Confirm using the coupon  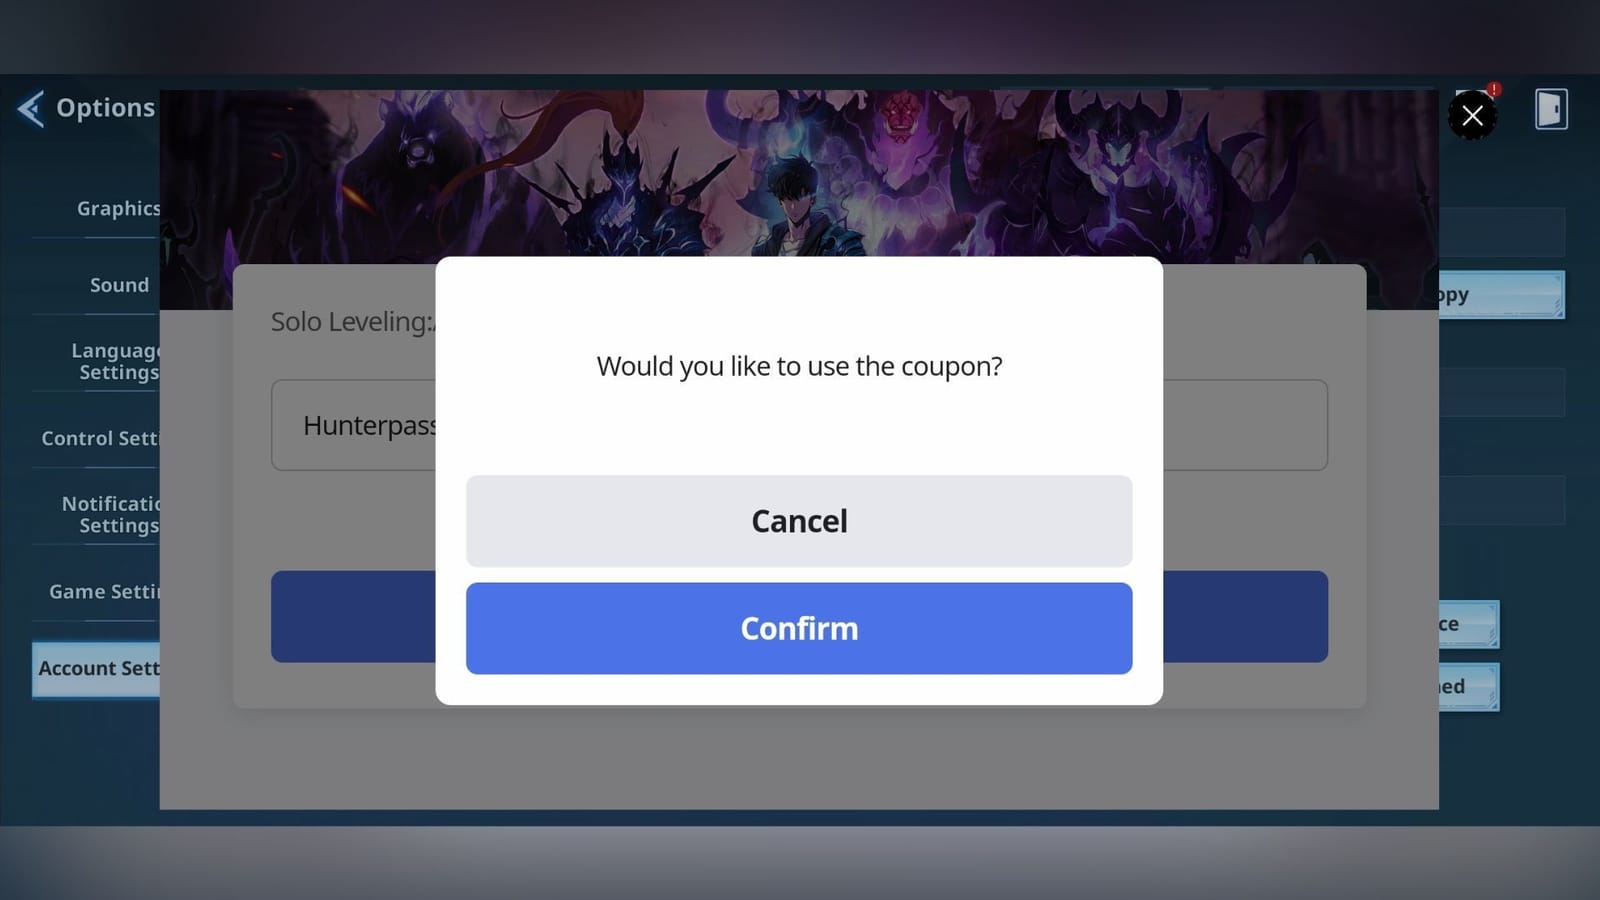tap(799, 628)
